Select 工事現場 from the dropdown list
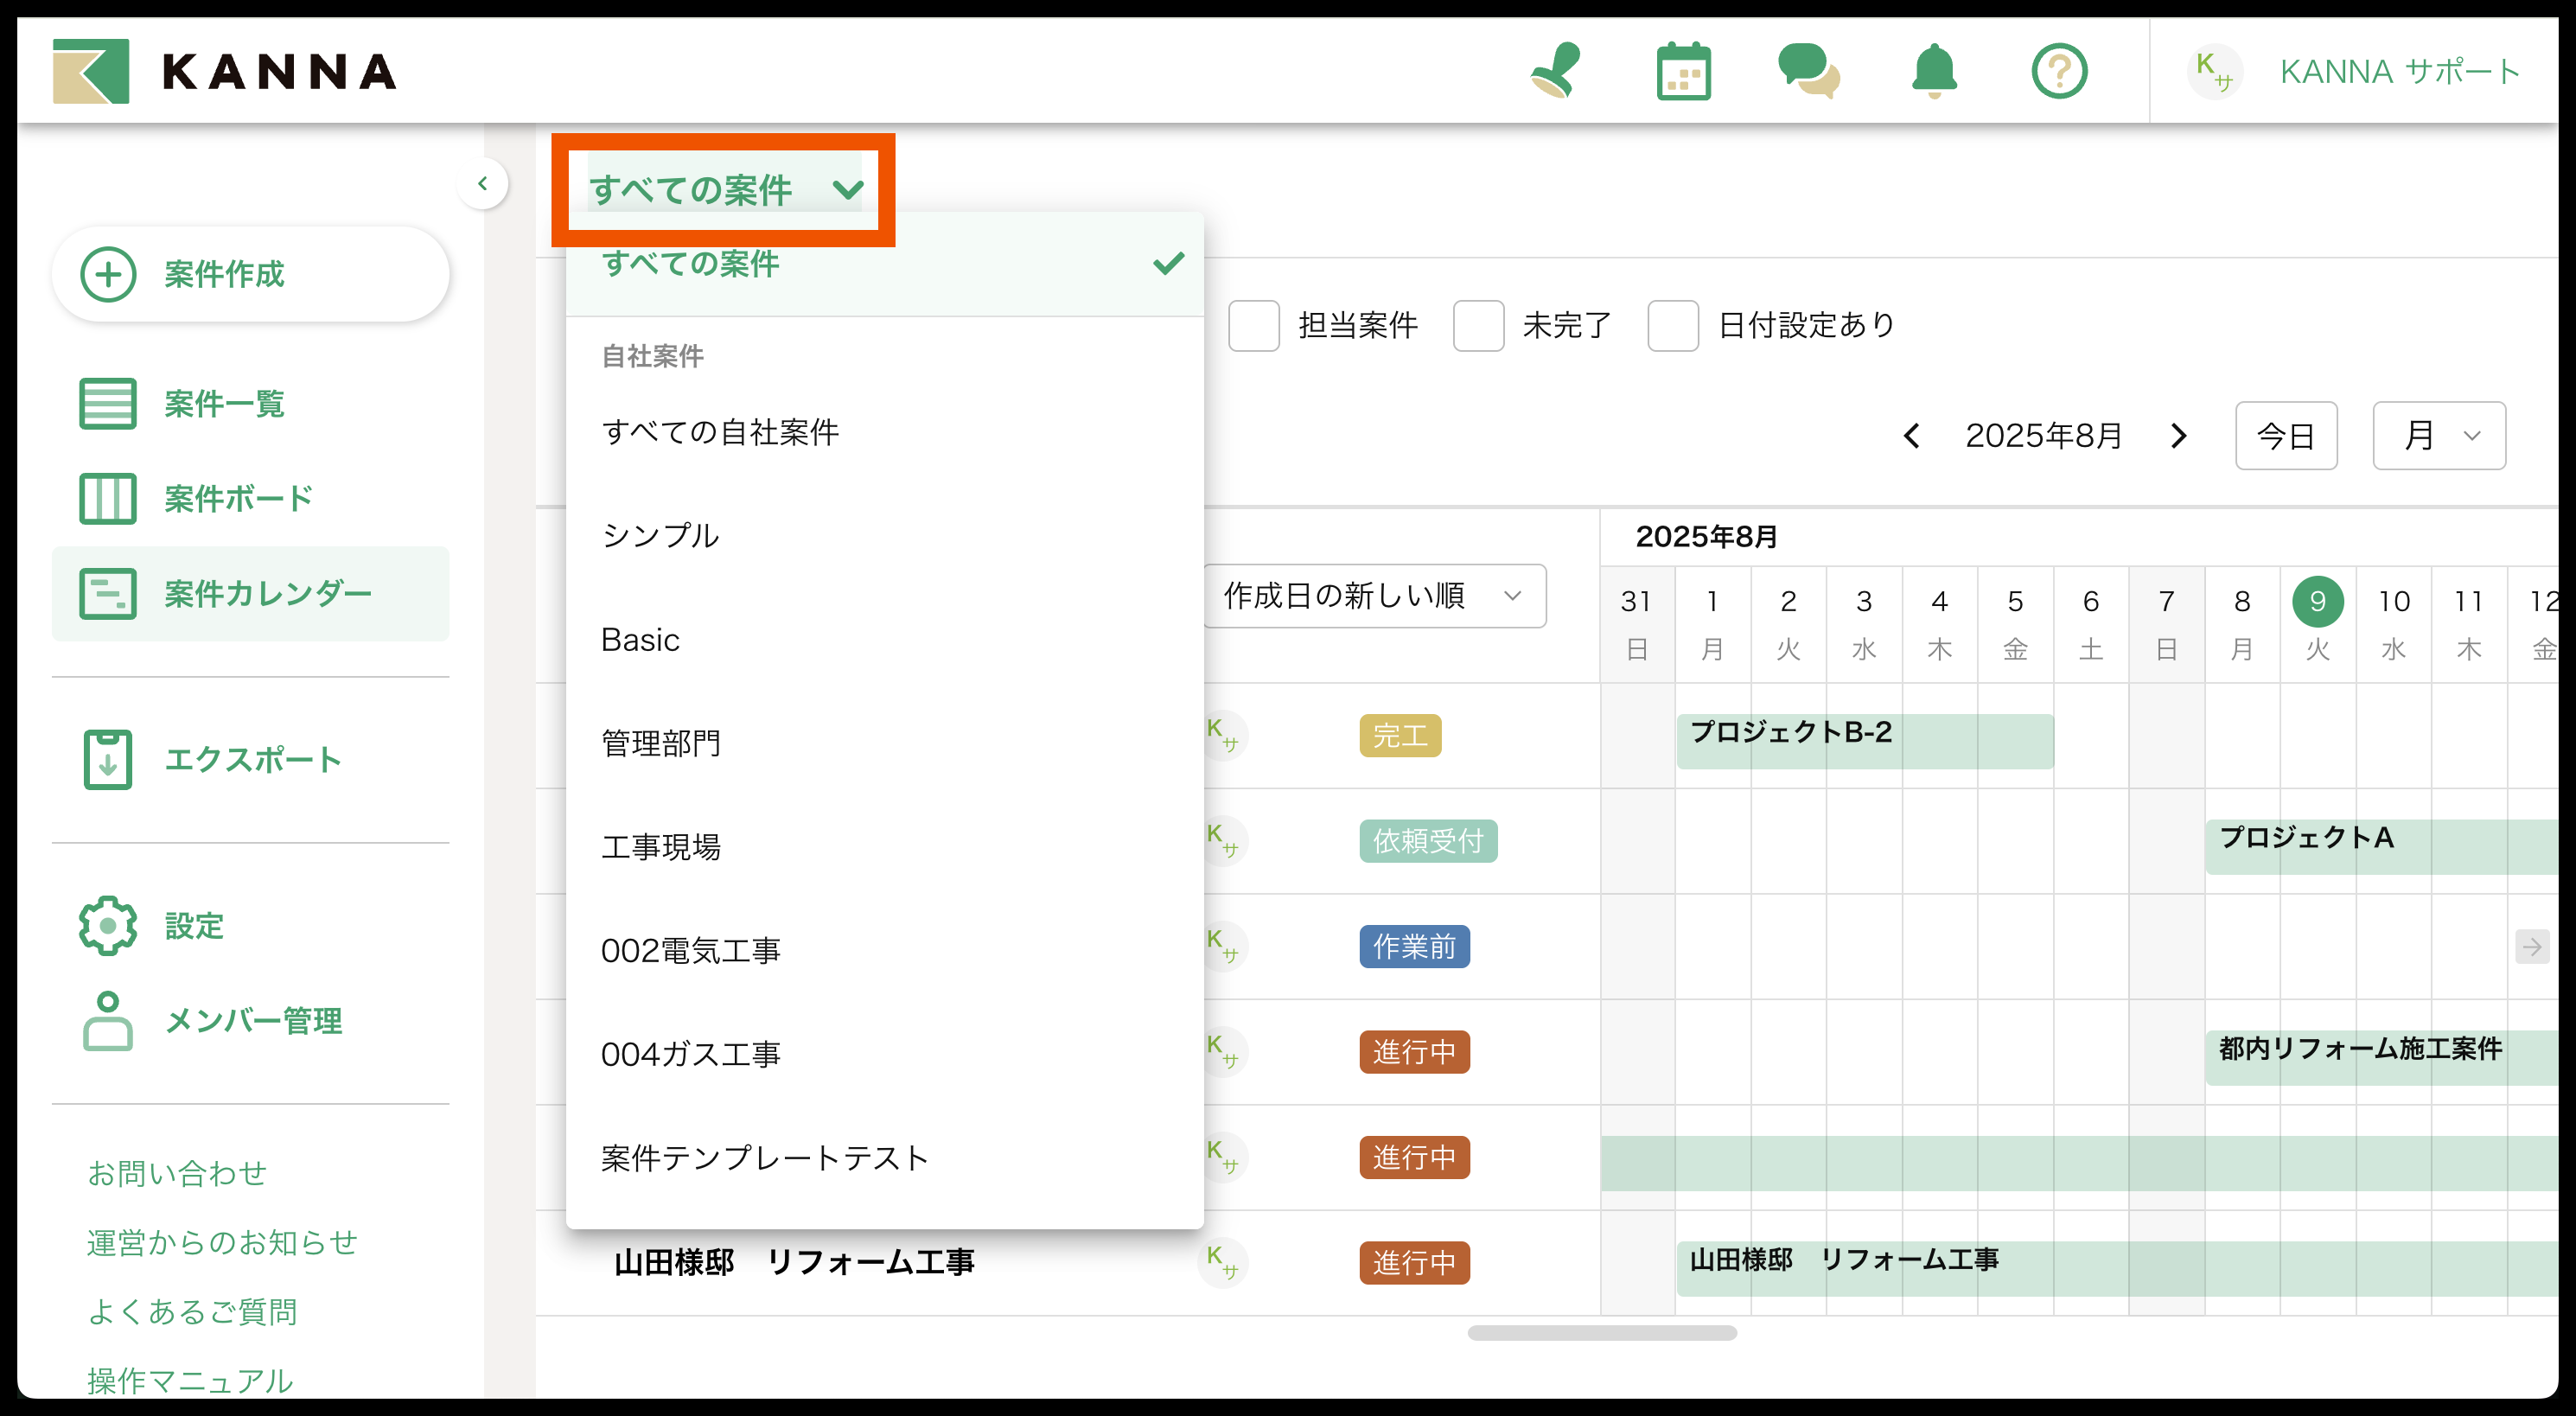The height and width of the screenshot is (1416, 2576). [661, 847]
